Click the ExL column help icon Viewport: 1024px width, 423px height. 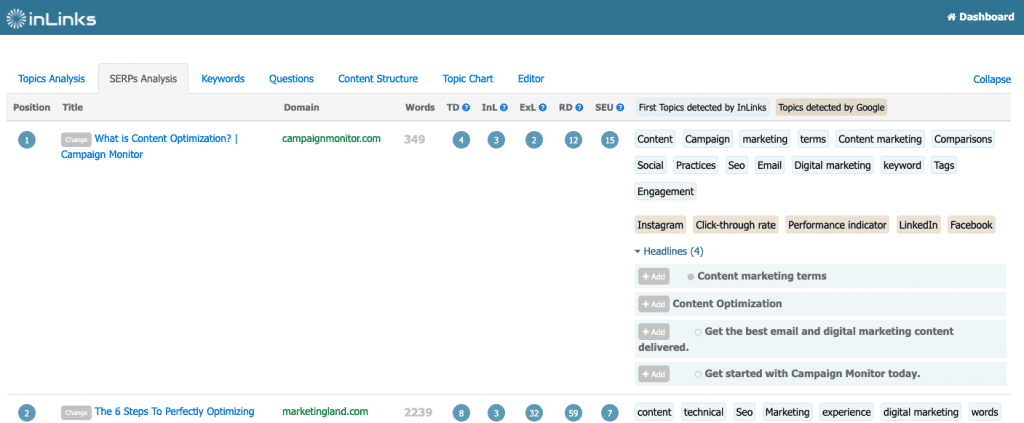click(x=543, y=108)
